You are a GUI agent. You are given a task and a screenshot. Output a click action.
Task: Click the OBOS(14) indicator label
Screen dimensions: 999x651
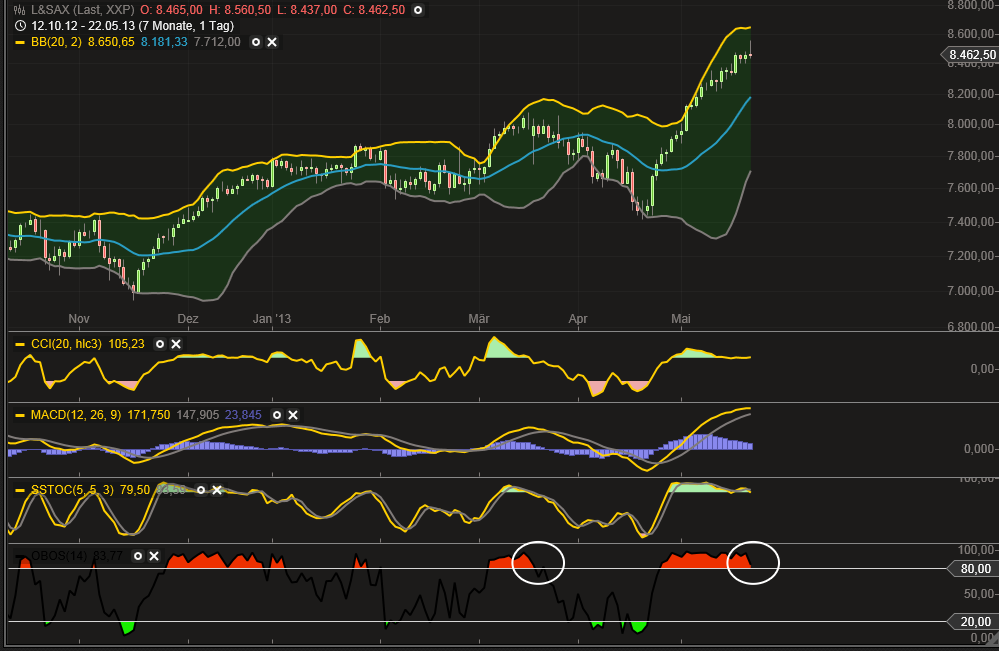click(x=59, y=556)
